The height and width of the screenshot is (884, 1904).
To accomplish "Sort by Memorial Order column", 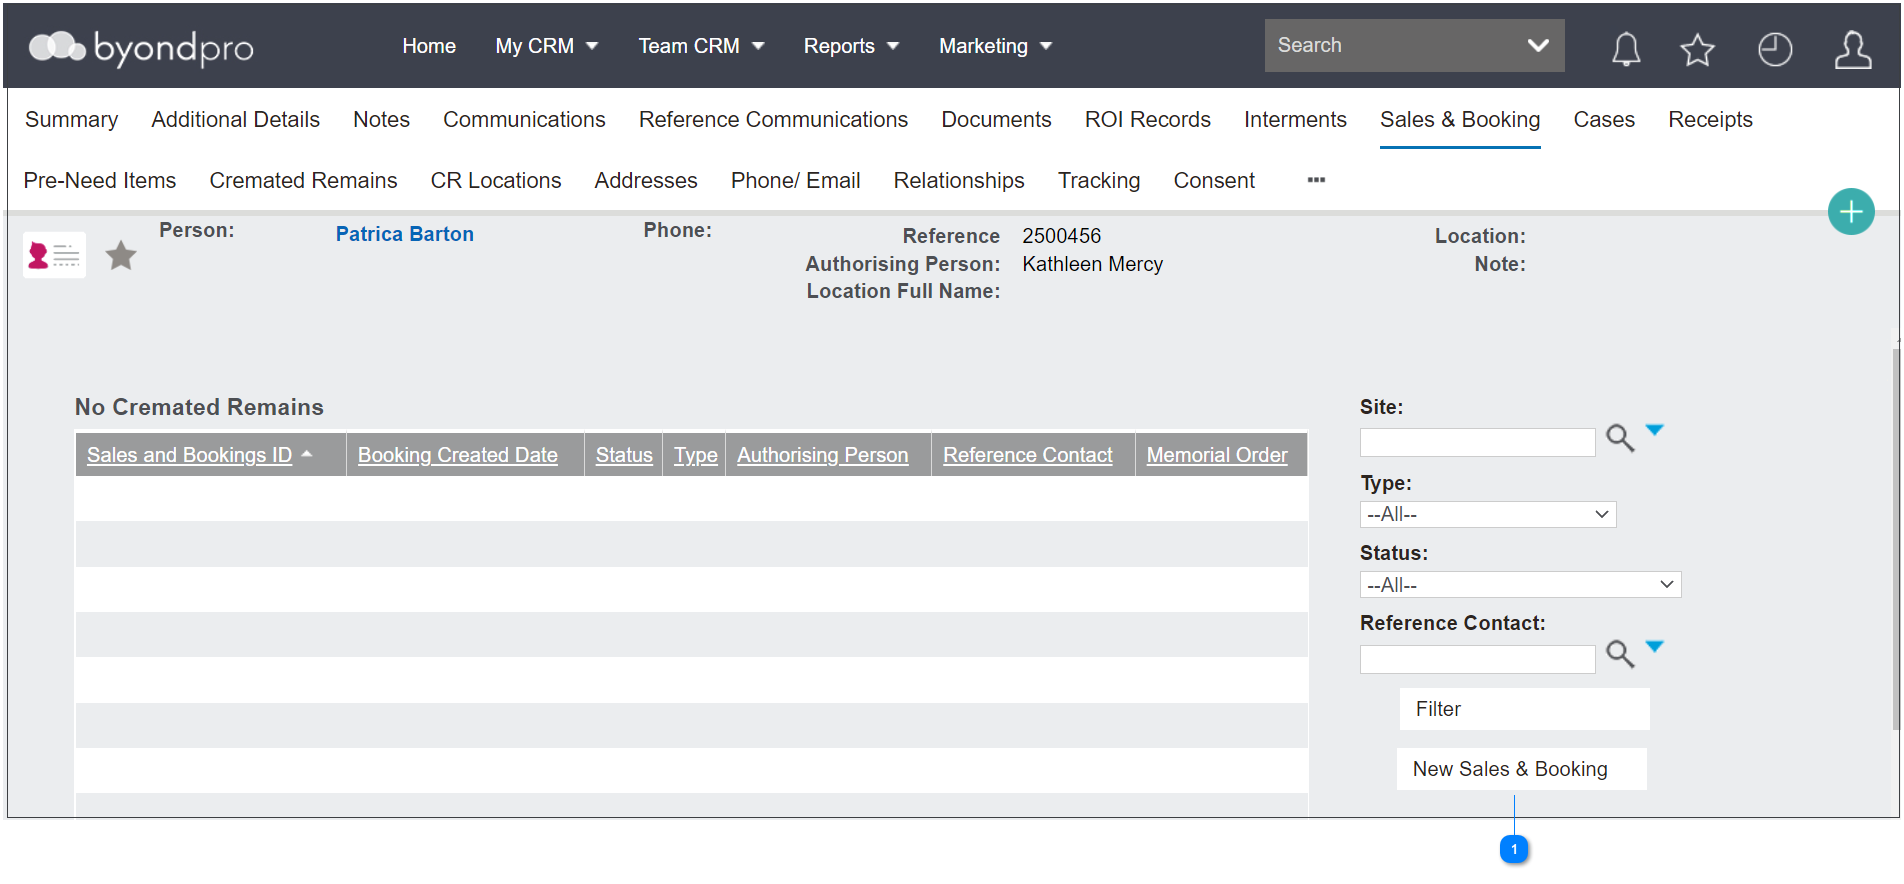I will [1217, 455].
